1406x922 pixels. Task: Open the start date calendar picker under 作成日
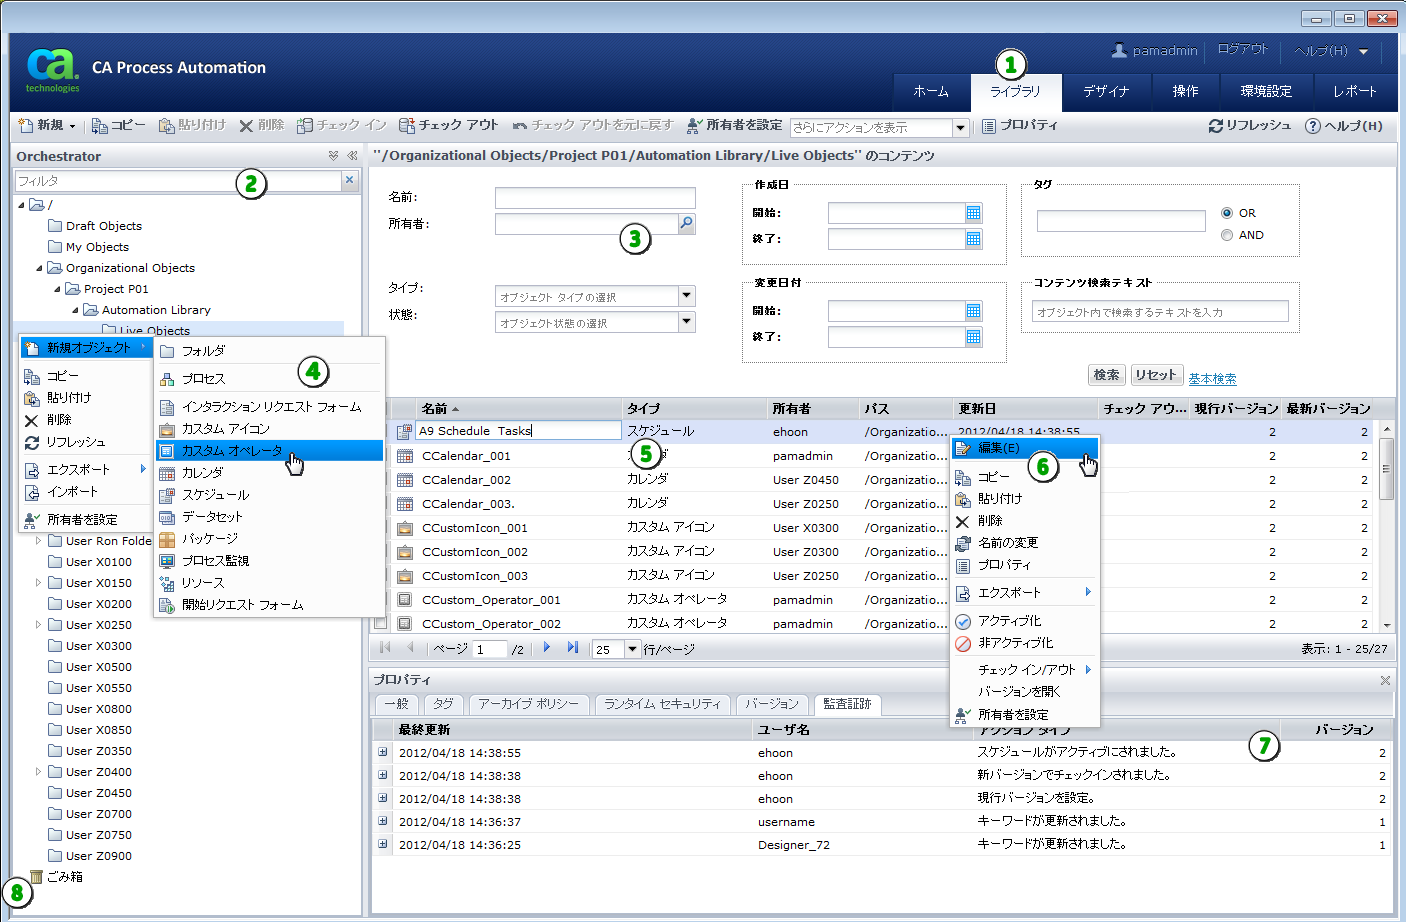(973, 213)
